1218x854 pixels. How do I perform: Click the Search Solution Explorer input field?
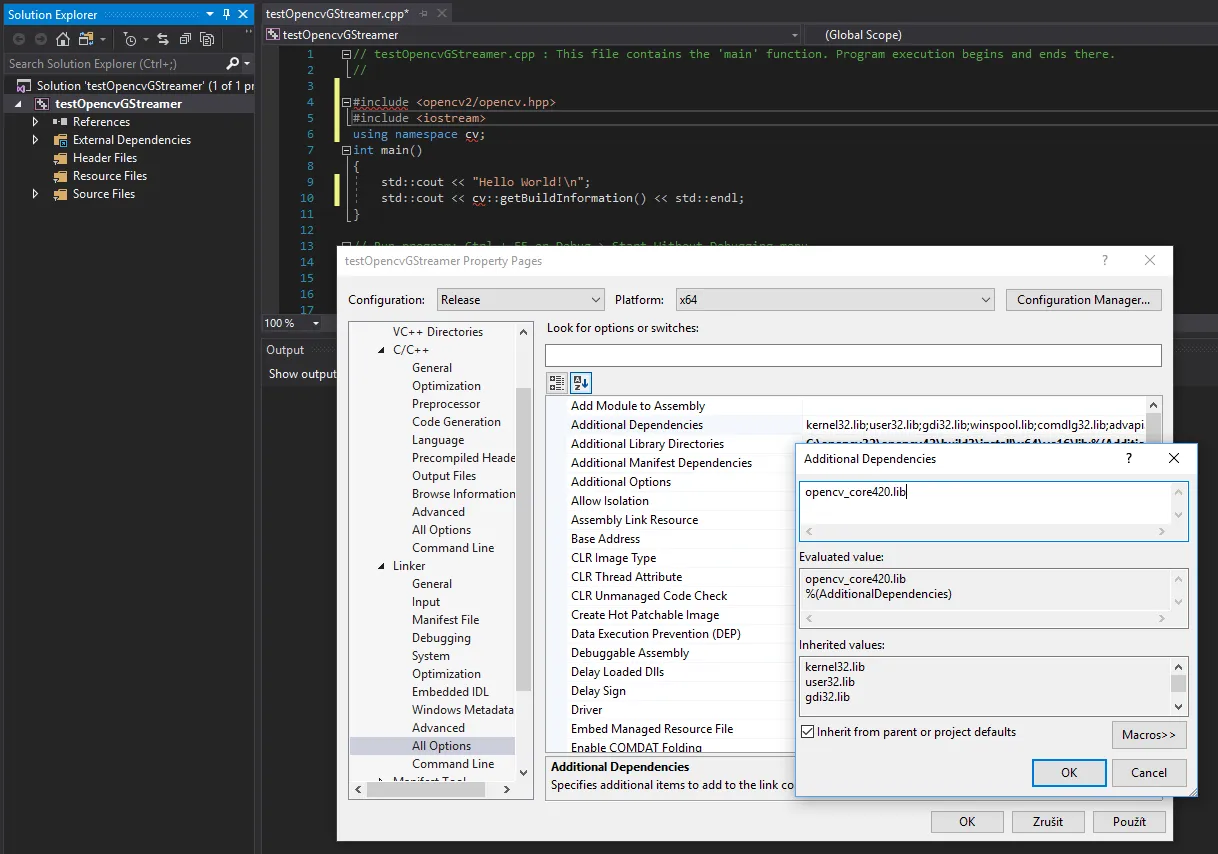(114, 64)
